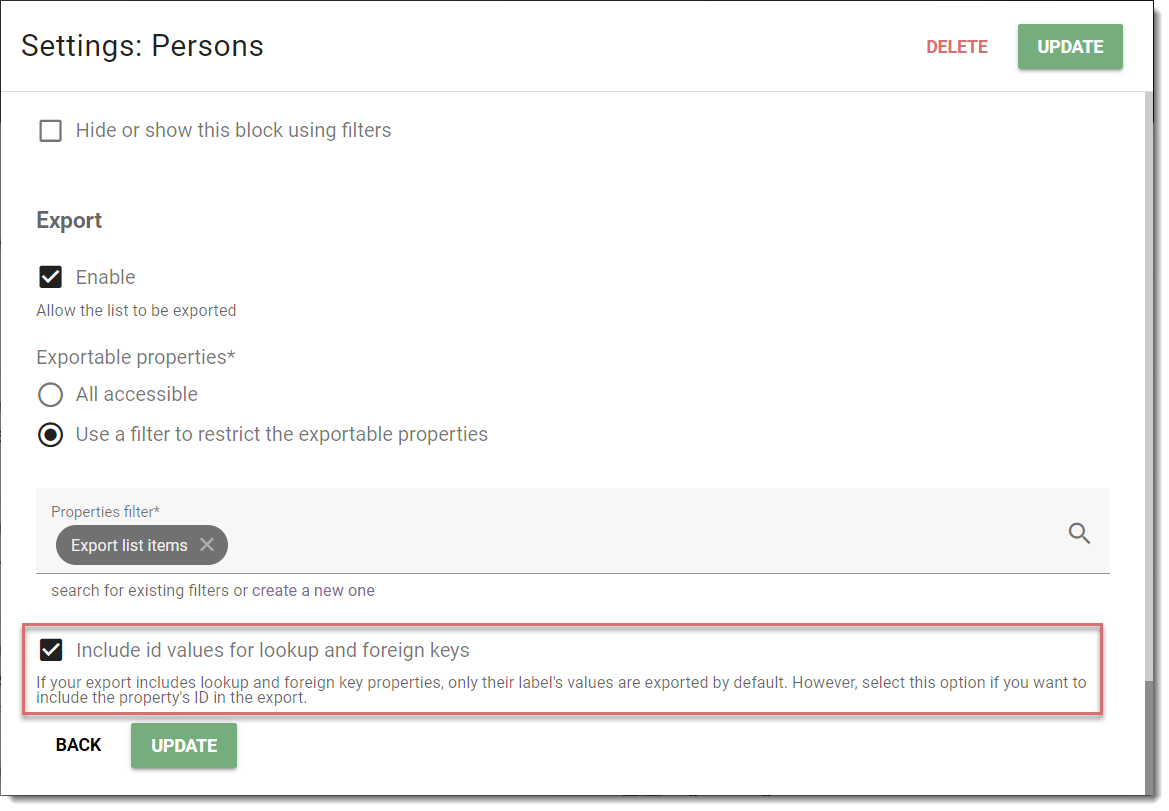Click the UPDATE button in the header

1070,47
